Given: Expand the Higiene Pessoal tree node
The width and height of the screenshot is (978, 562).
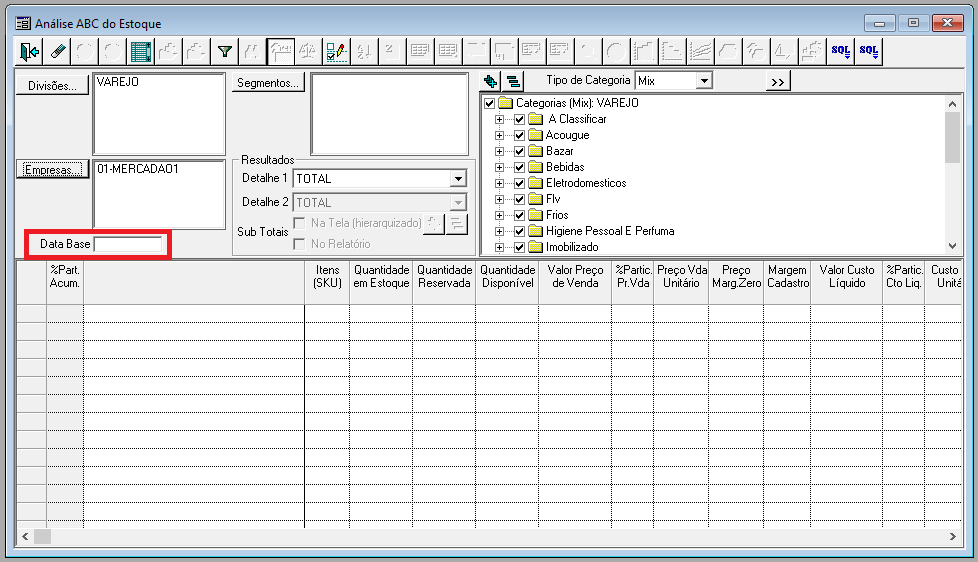Looking at the screenshot, I should pyautogui.click(x=499, y=231).
